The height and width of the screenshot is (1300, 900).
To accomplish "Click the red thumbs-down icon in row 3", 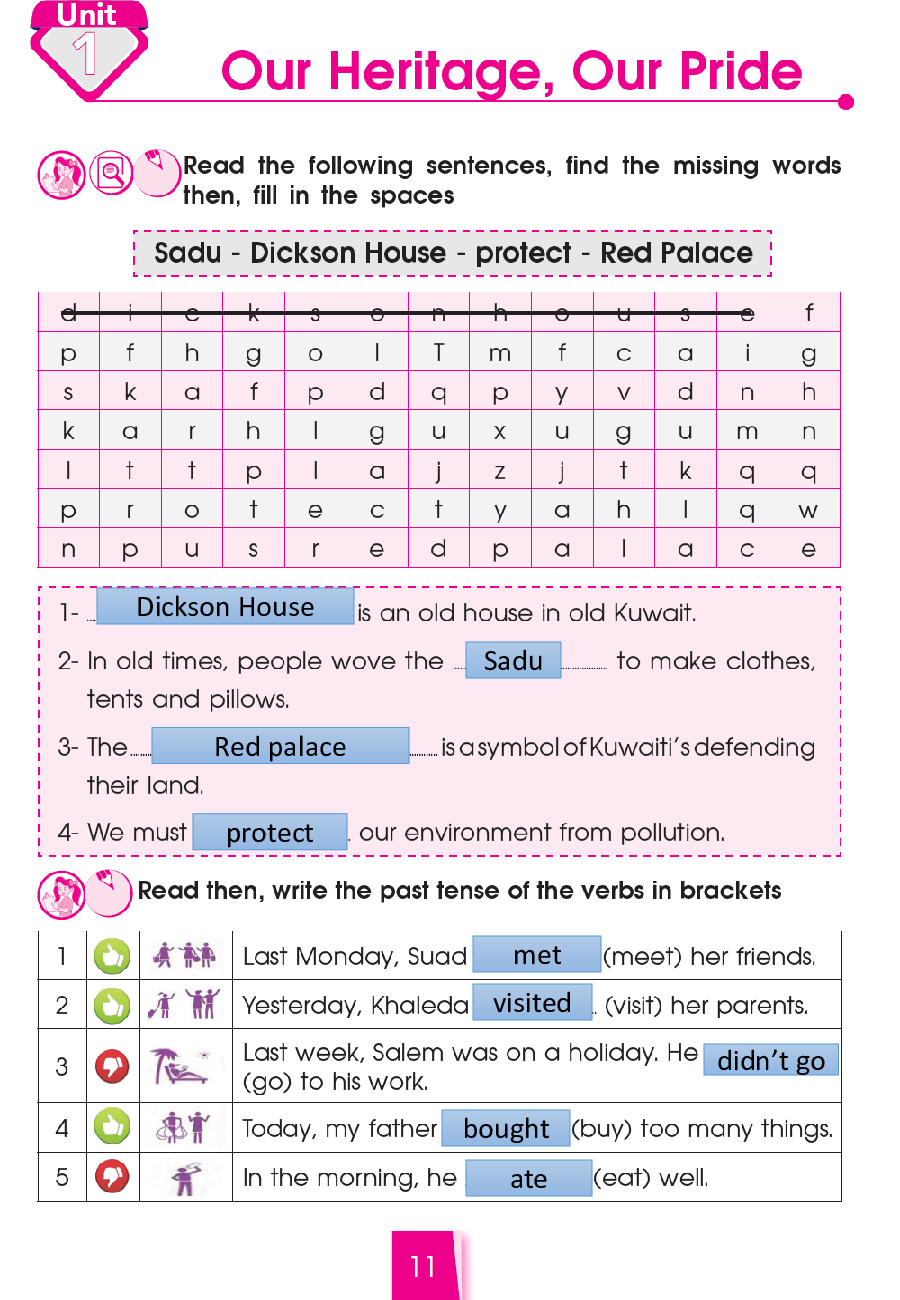I will point(110,1066).
